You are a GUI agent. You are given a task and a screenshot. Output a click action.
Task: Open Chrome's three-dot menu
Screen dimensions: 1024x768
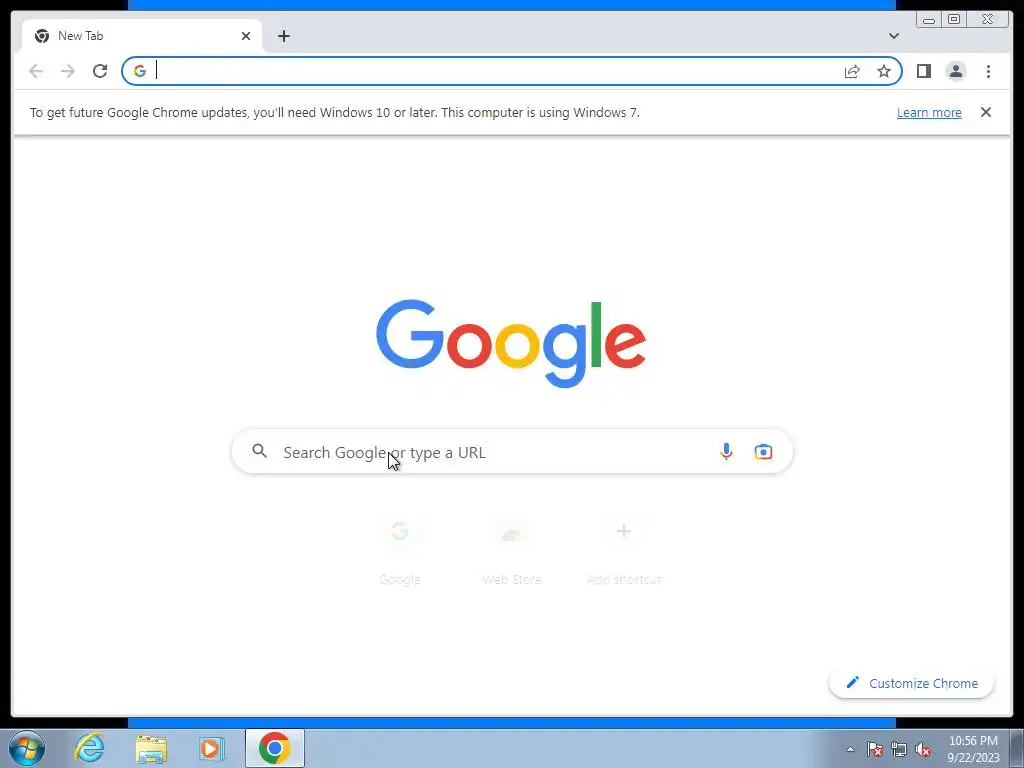[988, 71]
